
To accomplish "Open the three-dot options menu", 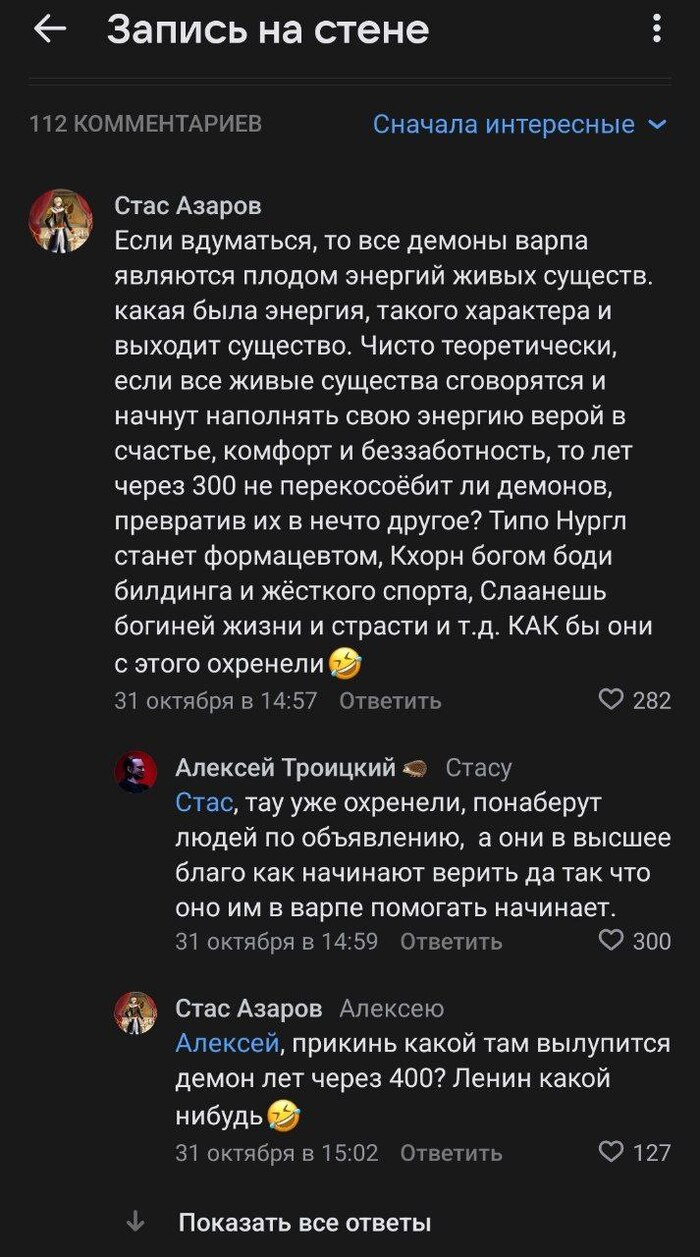I will [x=656, y=29].
